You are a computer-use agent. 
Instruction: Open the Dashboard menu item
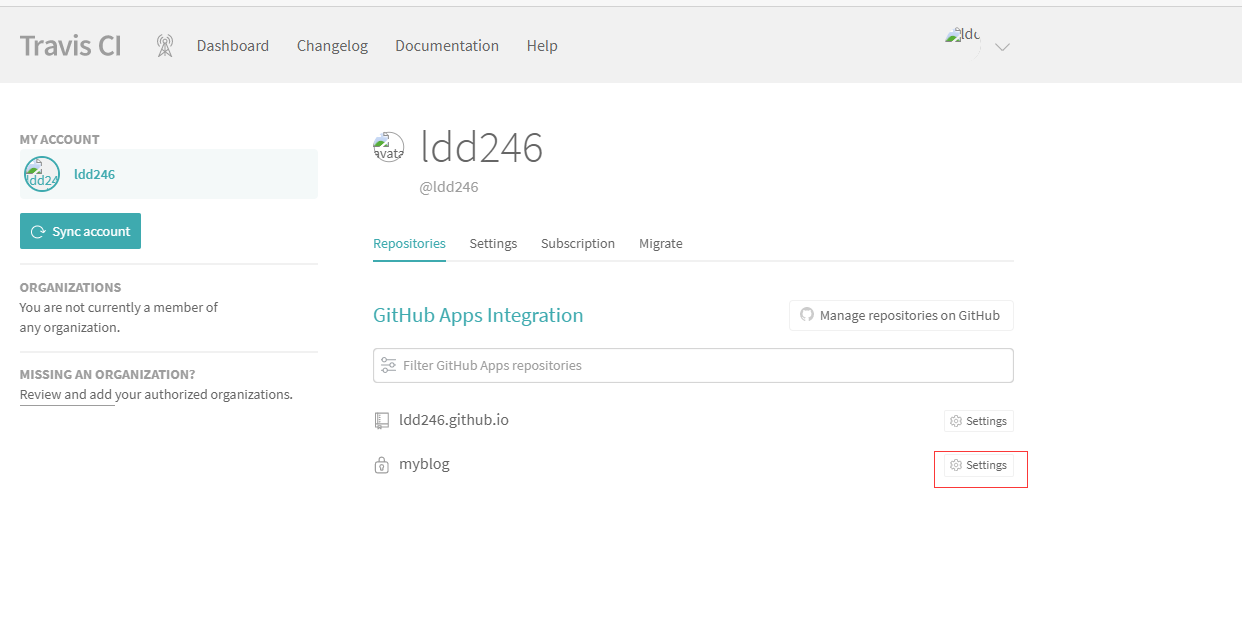[233, 45]
